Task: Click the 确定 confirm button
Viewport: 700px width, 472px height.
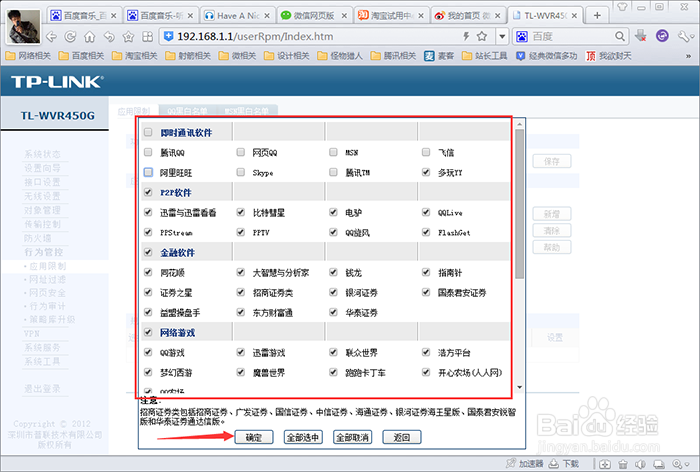Action: (x=254, y=437)
